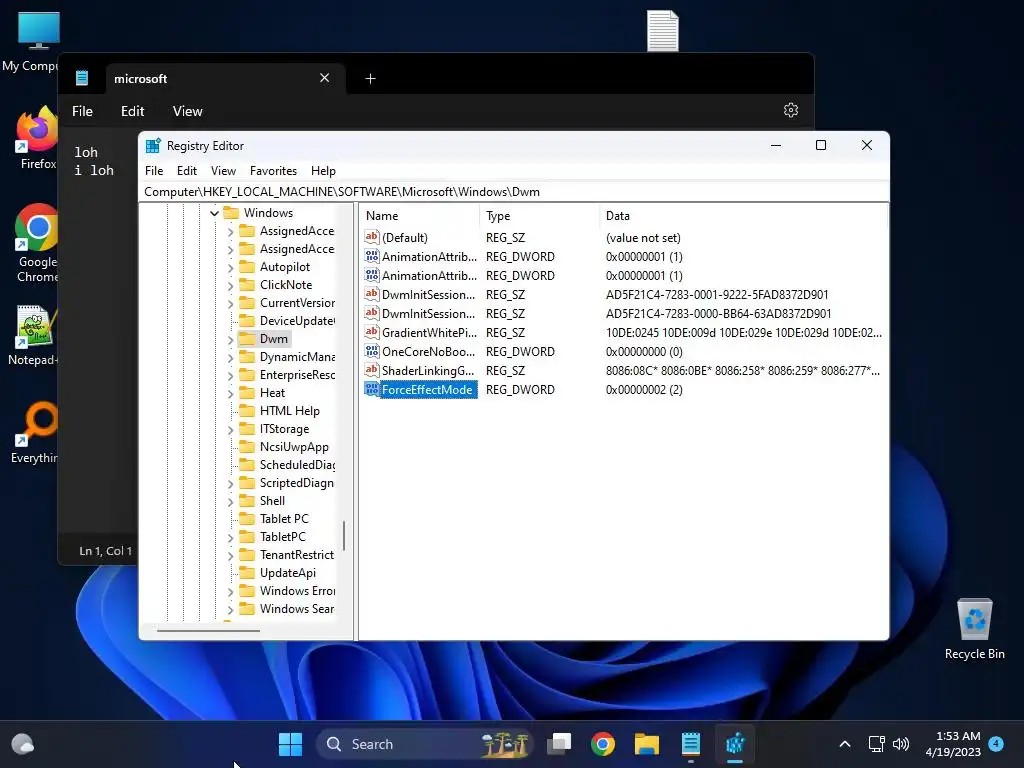Expand the Dwm key
The image size is (1024, 768).
pyautogui.click(x=231, y=340)
